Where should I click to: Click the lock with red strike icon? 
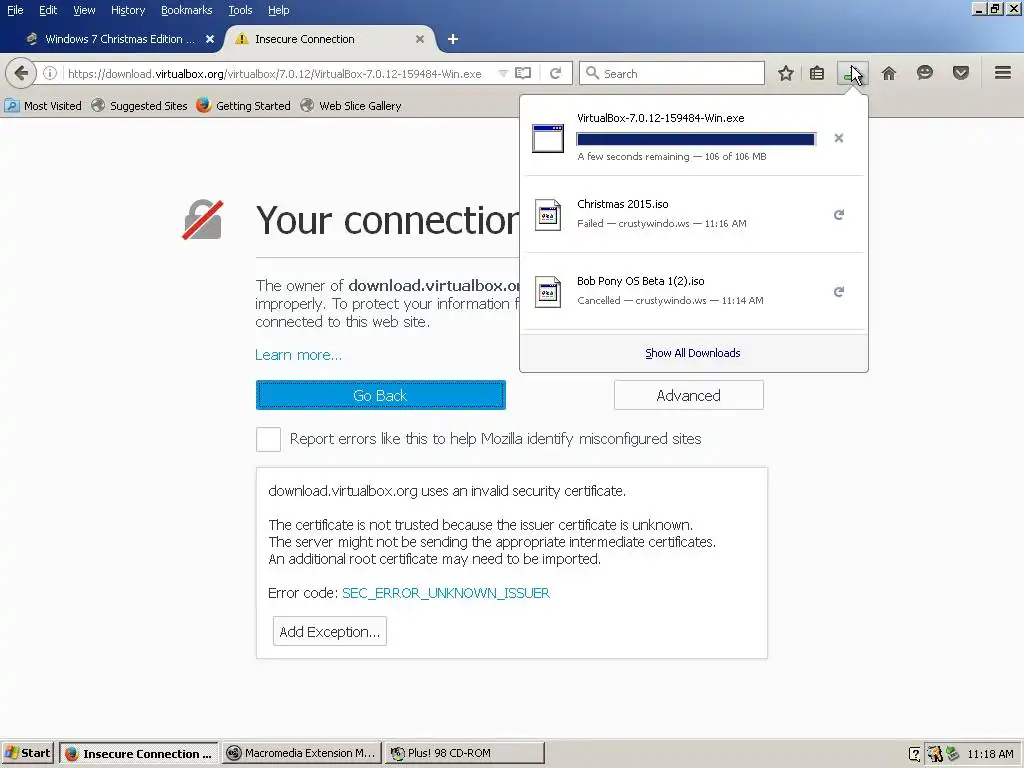[202, 220]
